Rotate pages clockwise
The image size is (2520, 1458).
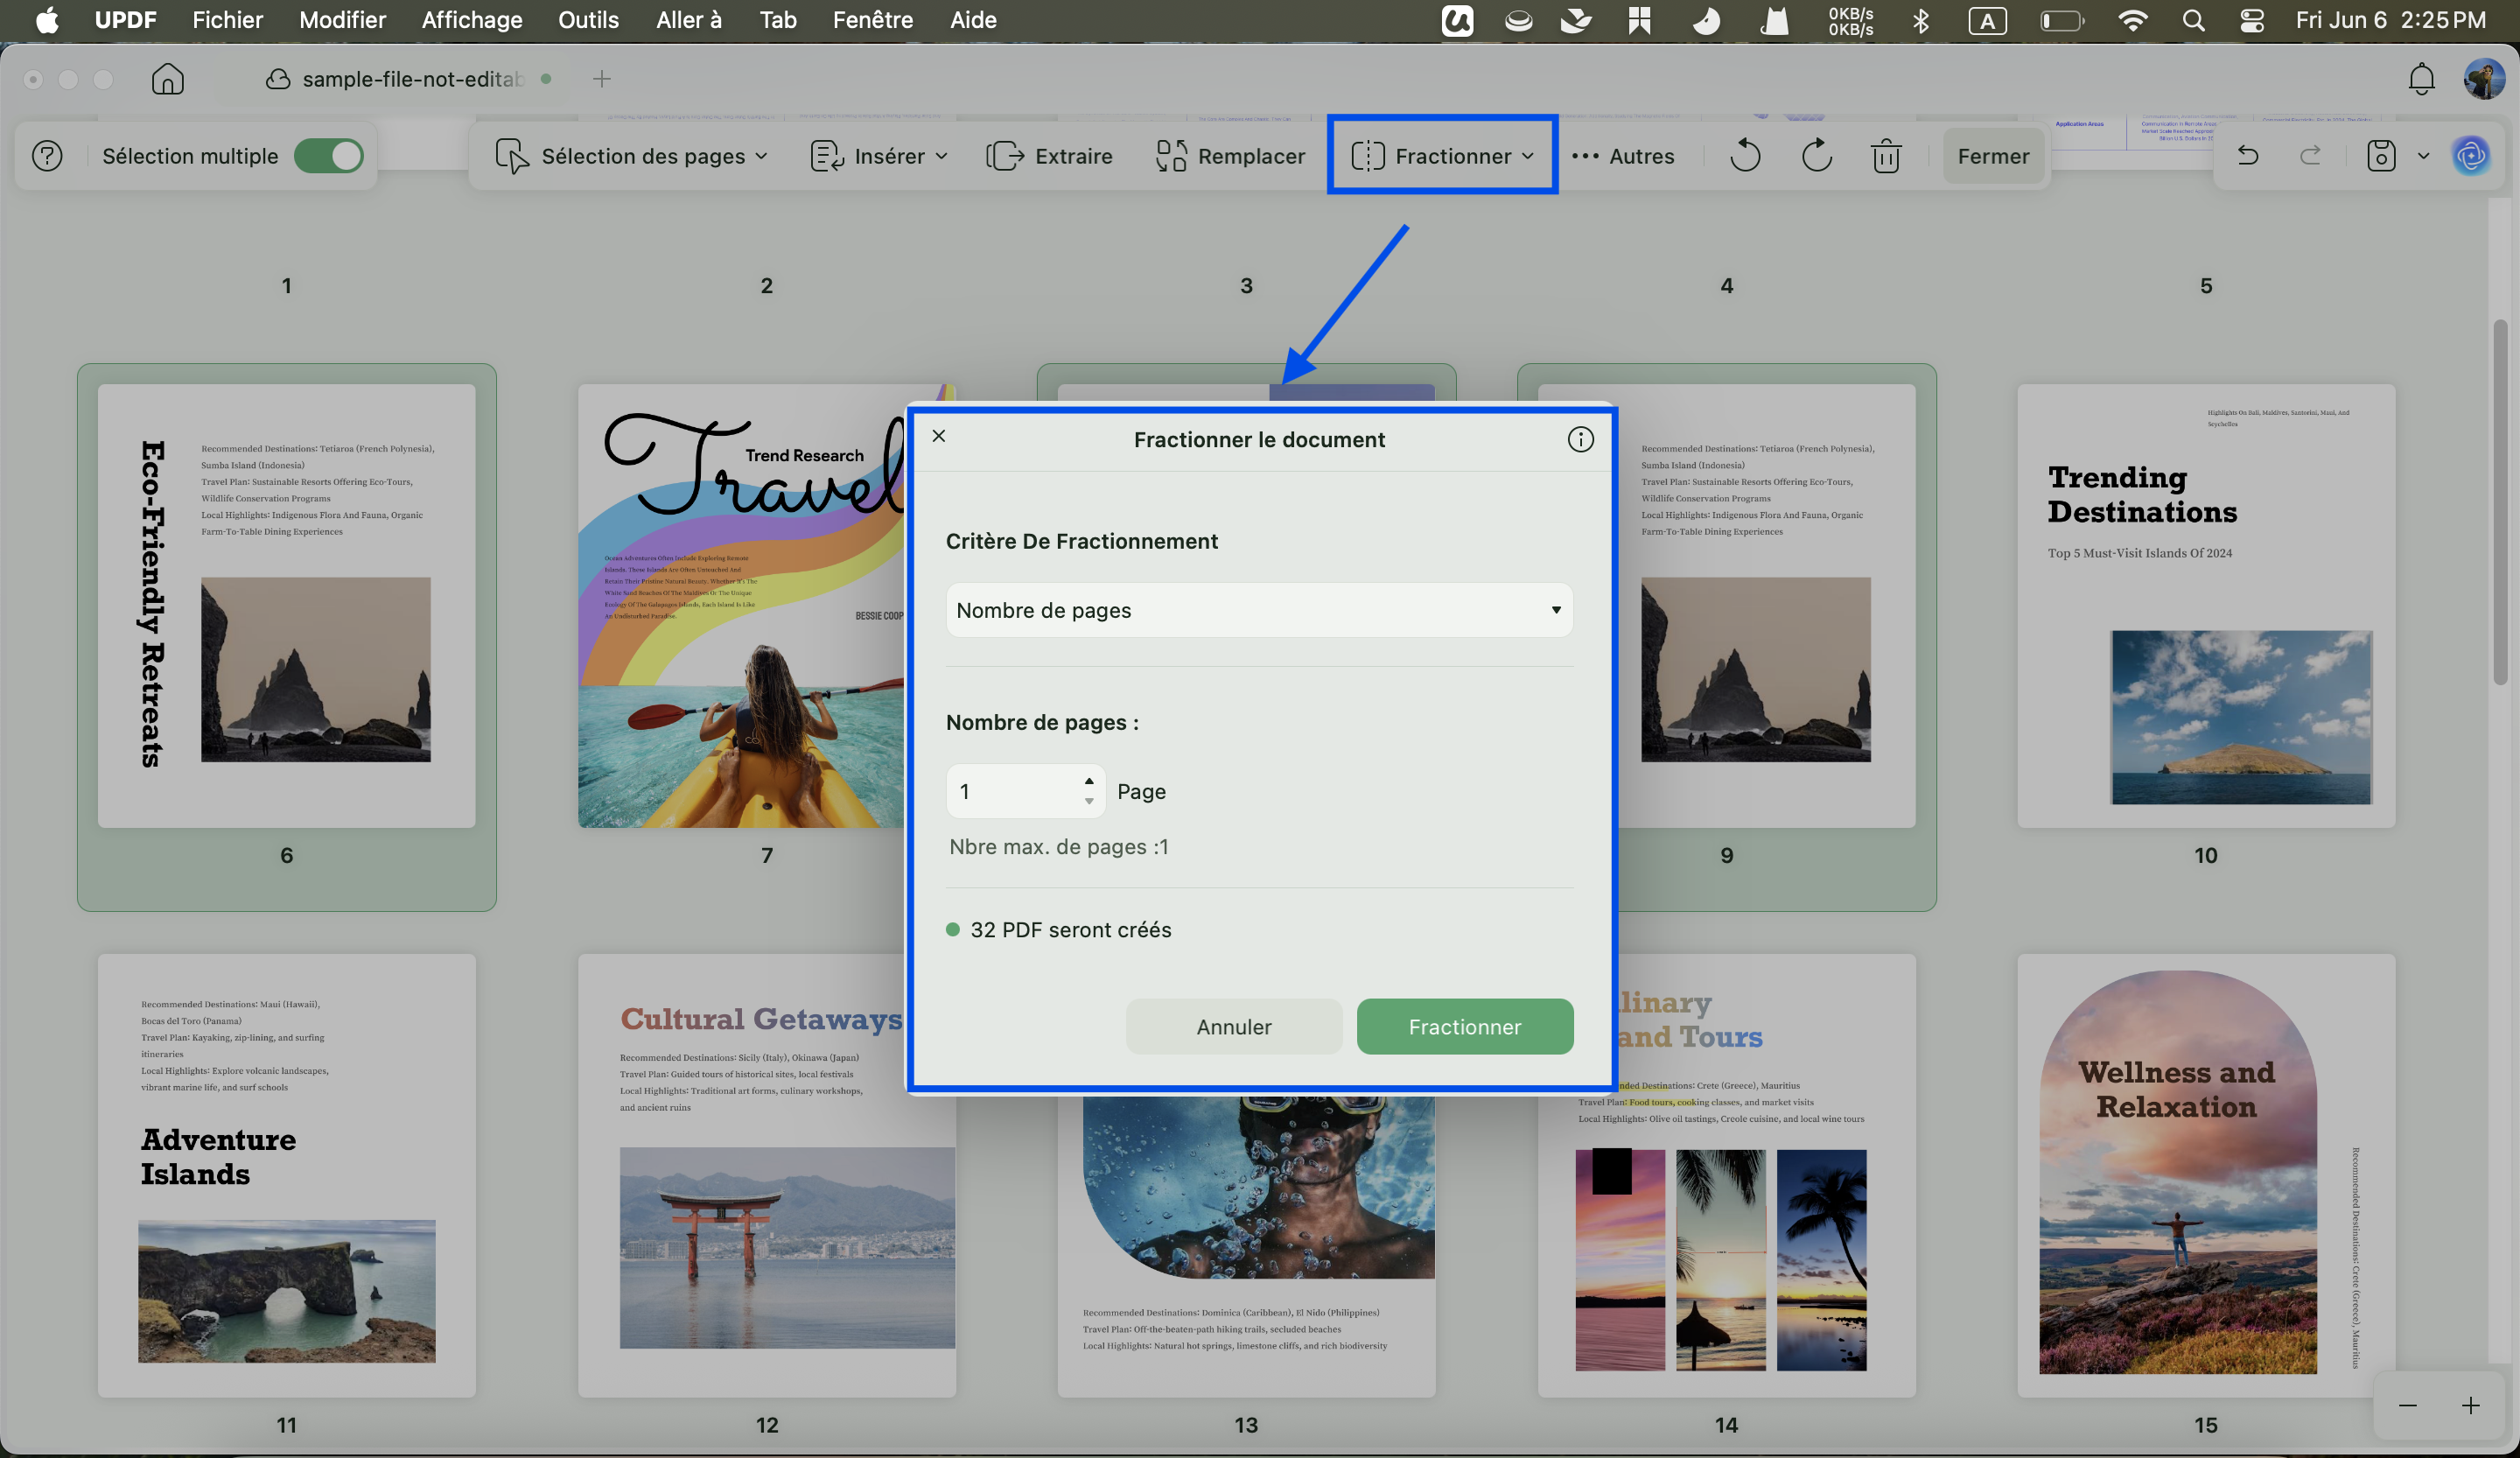(1816, 156)
